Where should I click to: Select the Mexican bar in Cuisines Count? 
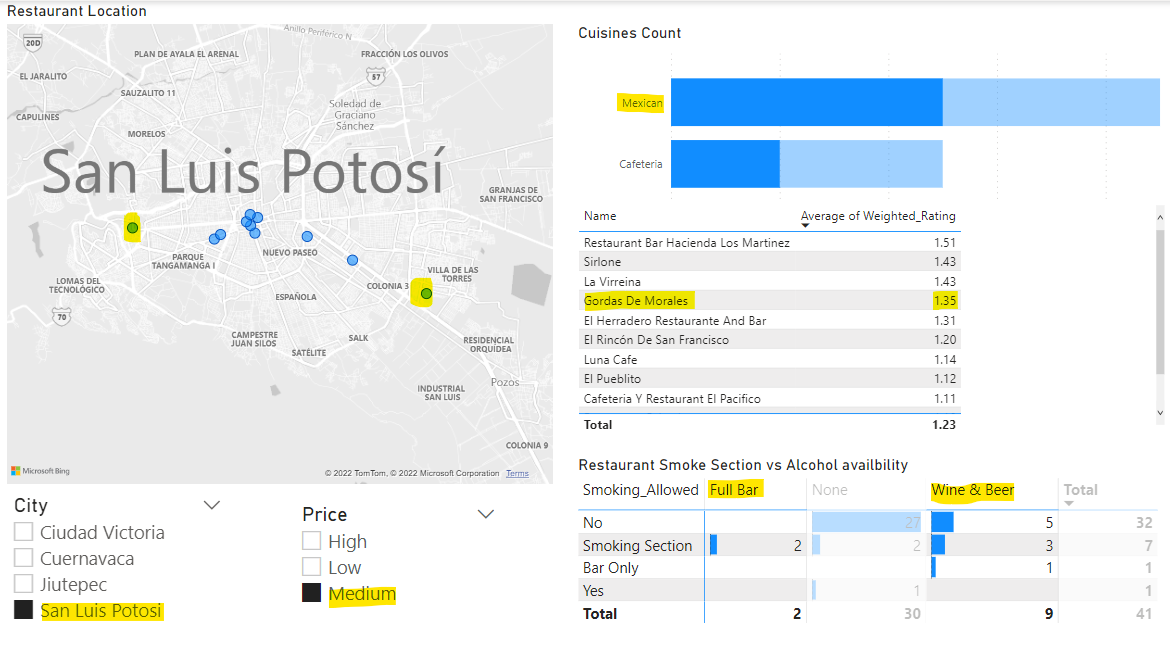click(807, 102)
